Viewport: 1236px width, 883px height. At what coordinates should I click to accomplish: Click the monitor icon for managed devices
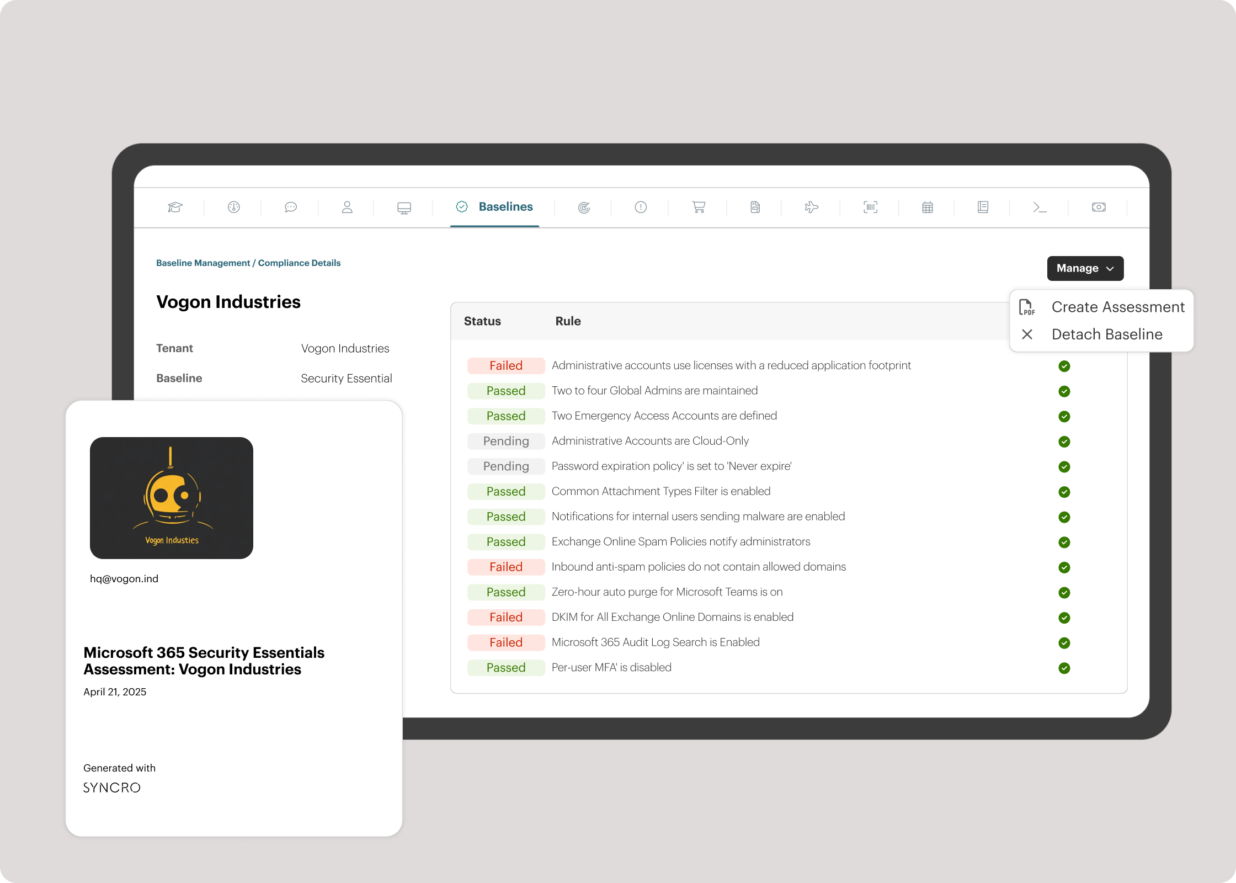[x=403, y=207]
